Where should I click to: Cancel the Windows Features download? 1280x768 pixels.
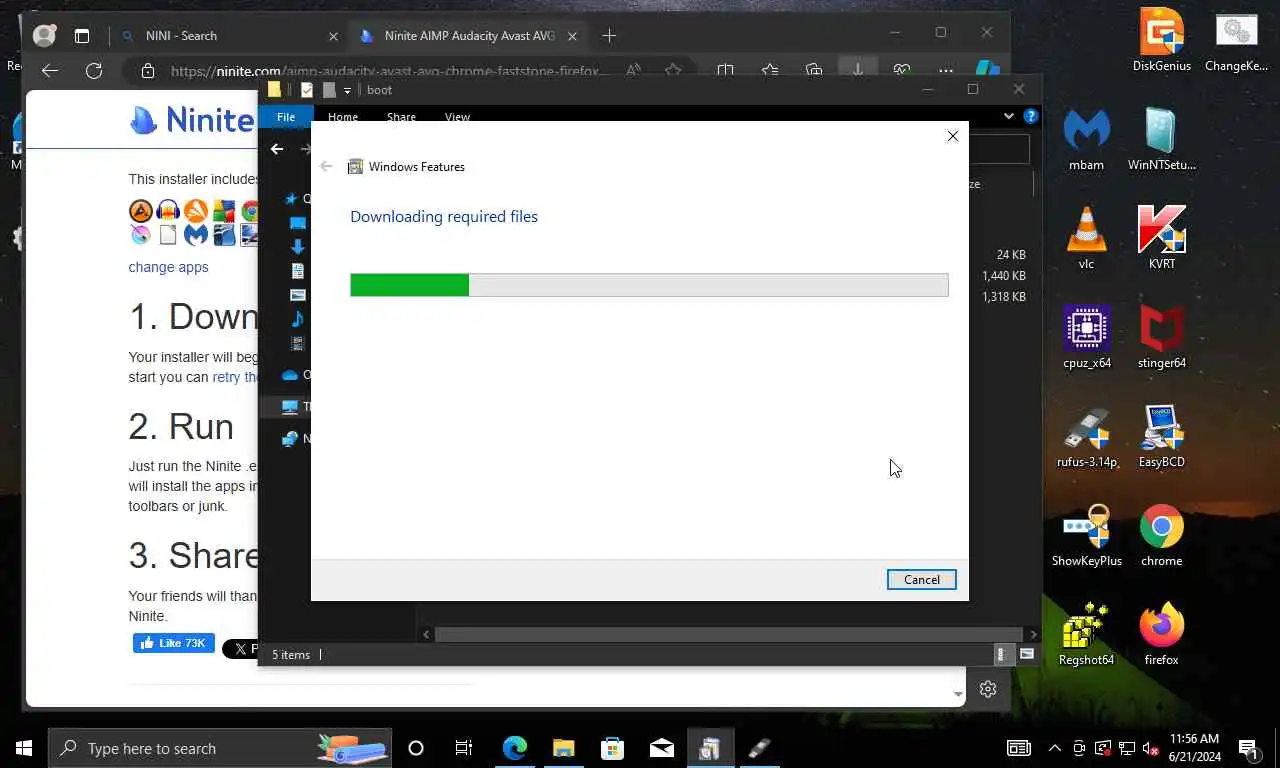click(921, 580)
